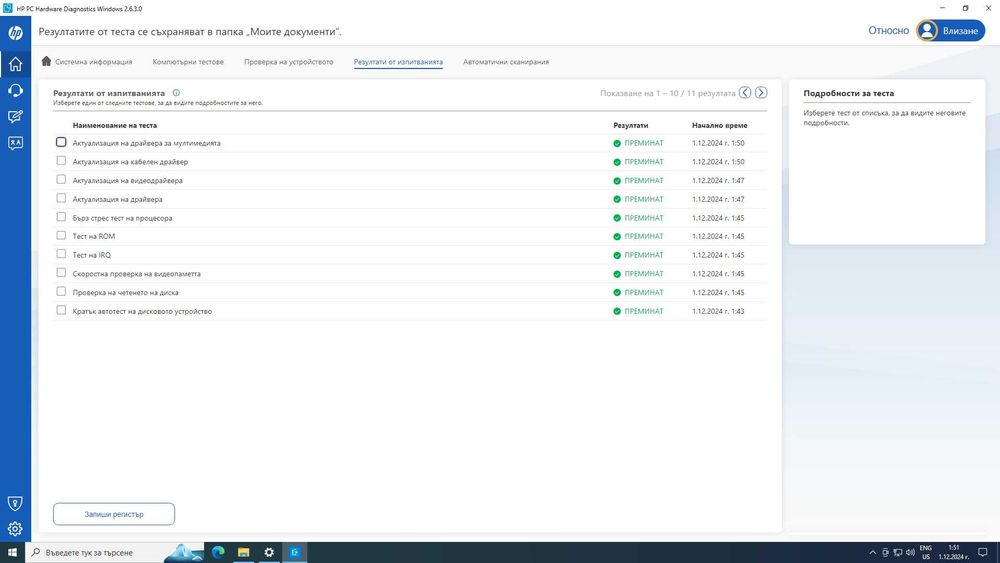This screenshot has width=1000, height=563.
Task: Select Проверка на четенето на диска test name
Action: (x=126, y=293)
